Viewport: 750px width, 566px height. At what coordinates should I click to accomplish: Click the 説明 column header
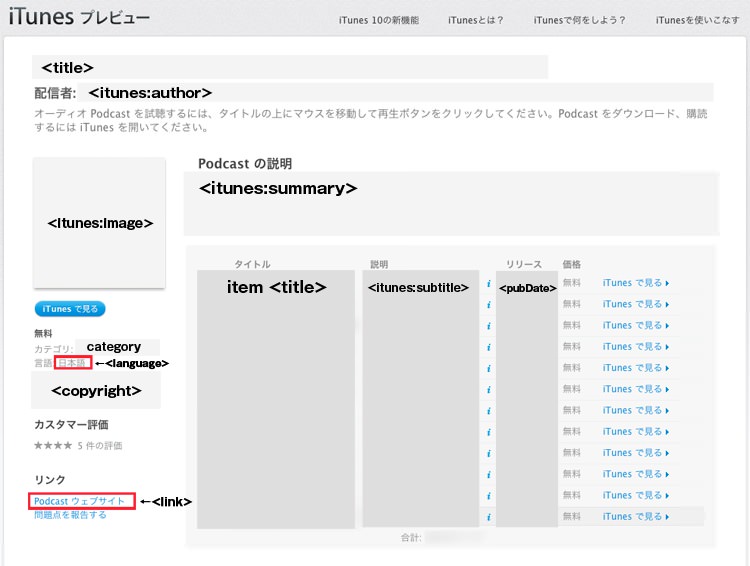click(379, 264)
